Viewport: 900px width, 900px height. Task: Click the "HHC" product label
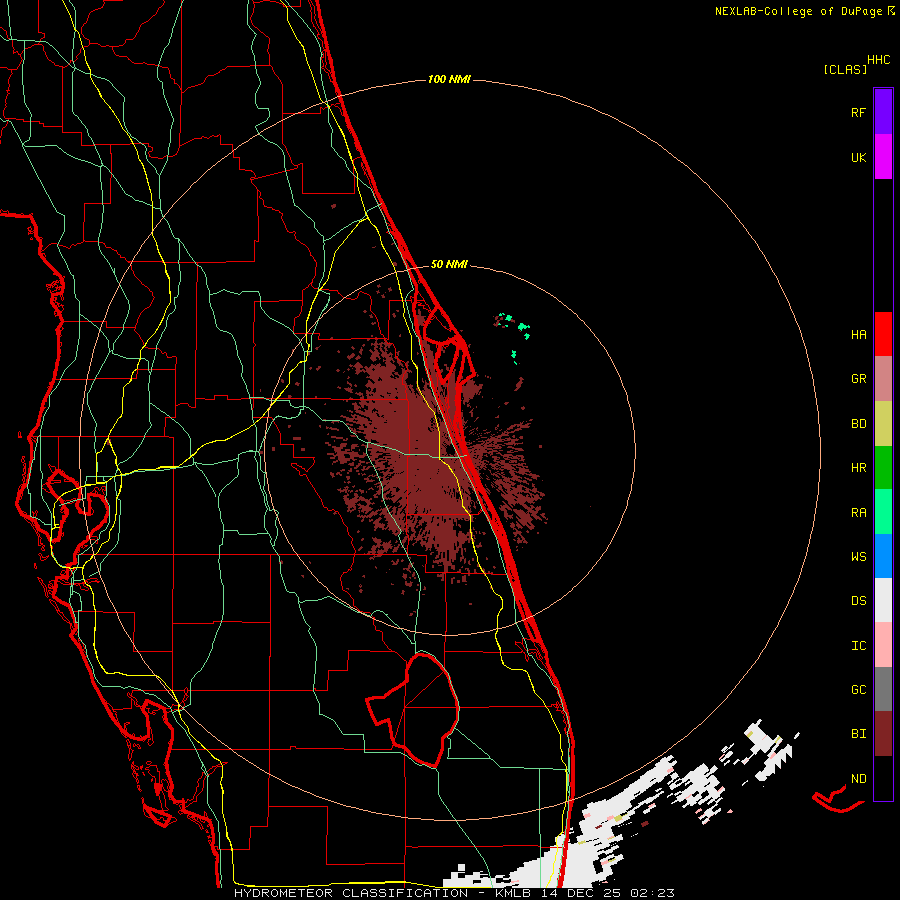879,60
